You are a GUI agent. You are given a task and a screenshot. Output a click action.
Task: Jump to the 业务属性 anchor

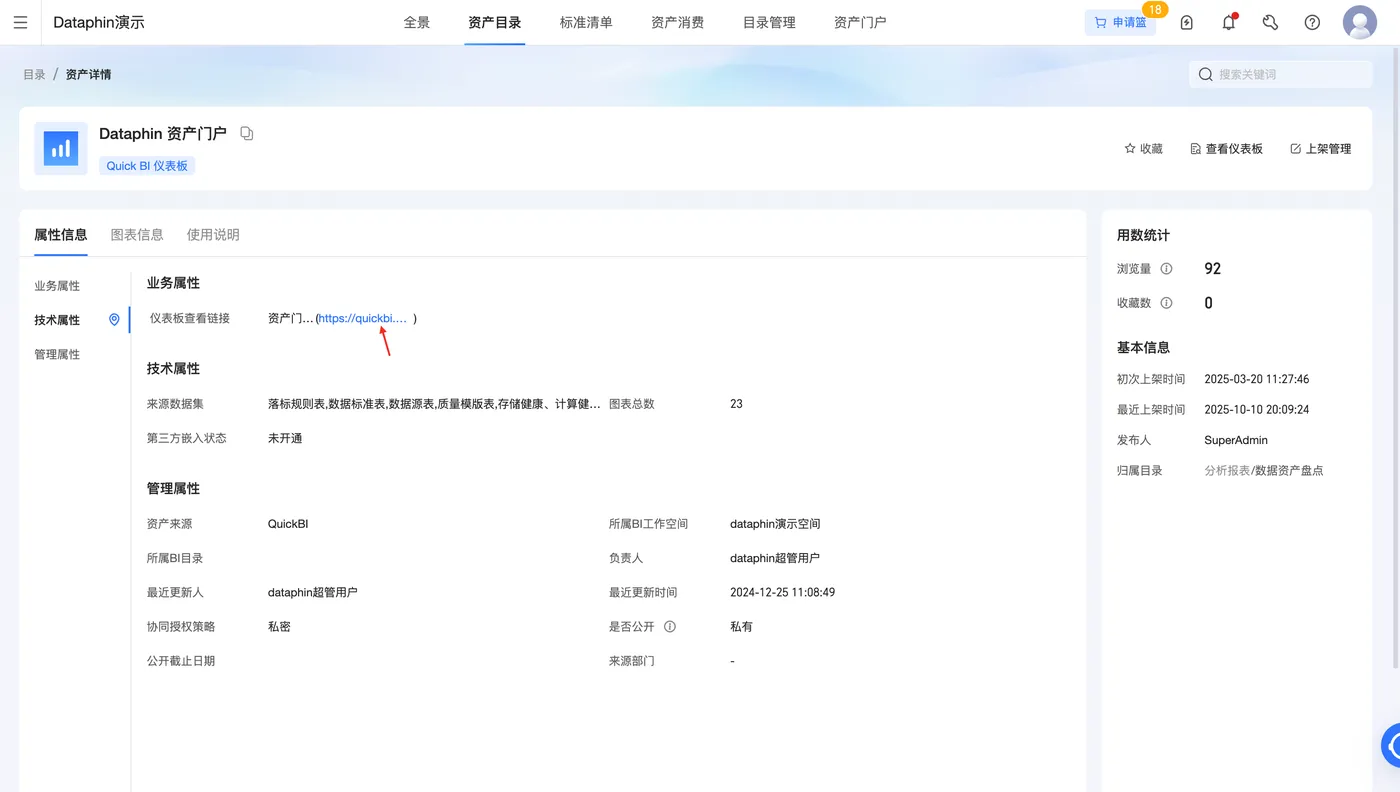(57, 286)
